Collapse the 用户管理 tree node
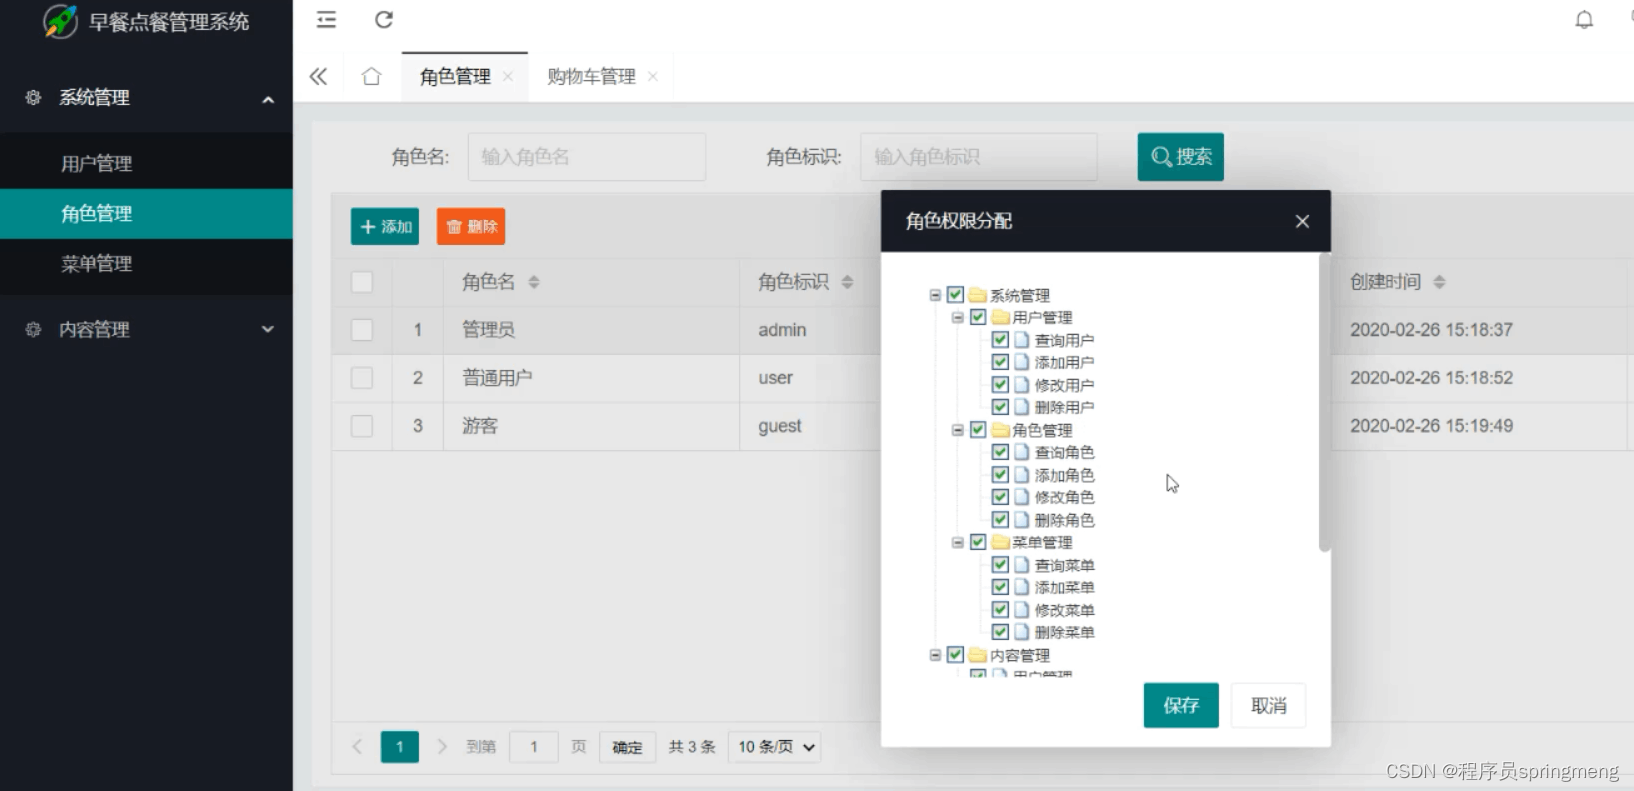Image resolution: width=1634 pixels, height=791 pixels. pyautogui.click(x=957, y=318)
